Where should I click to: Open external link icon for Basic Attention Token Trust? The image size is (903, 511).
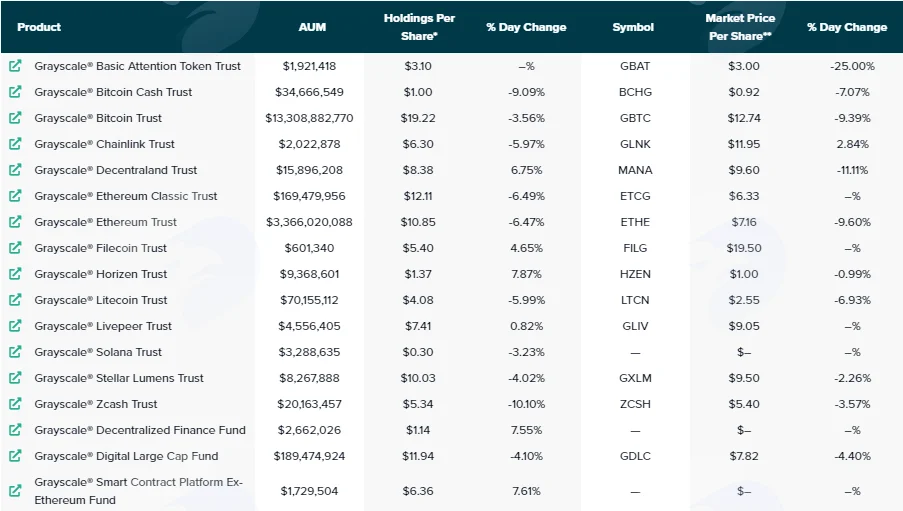(x=15, y=66)
